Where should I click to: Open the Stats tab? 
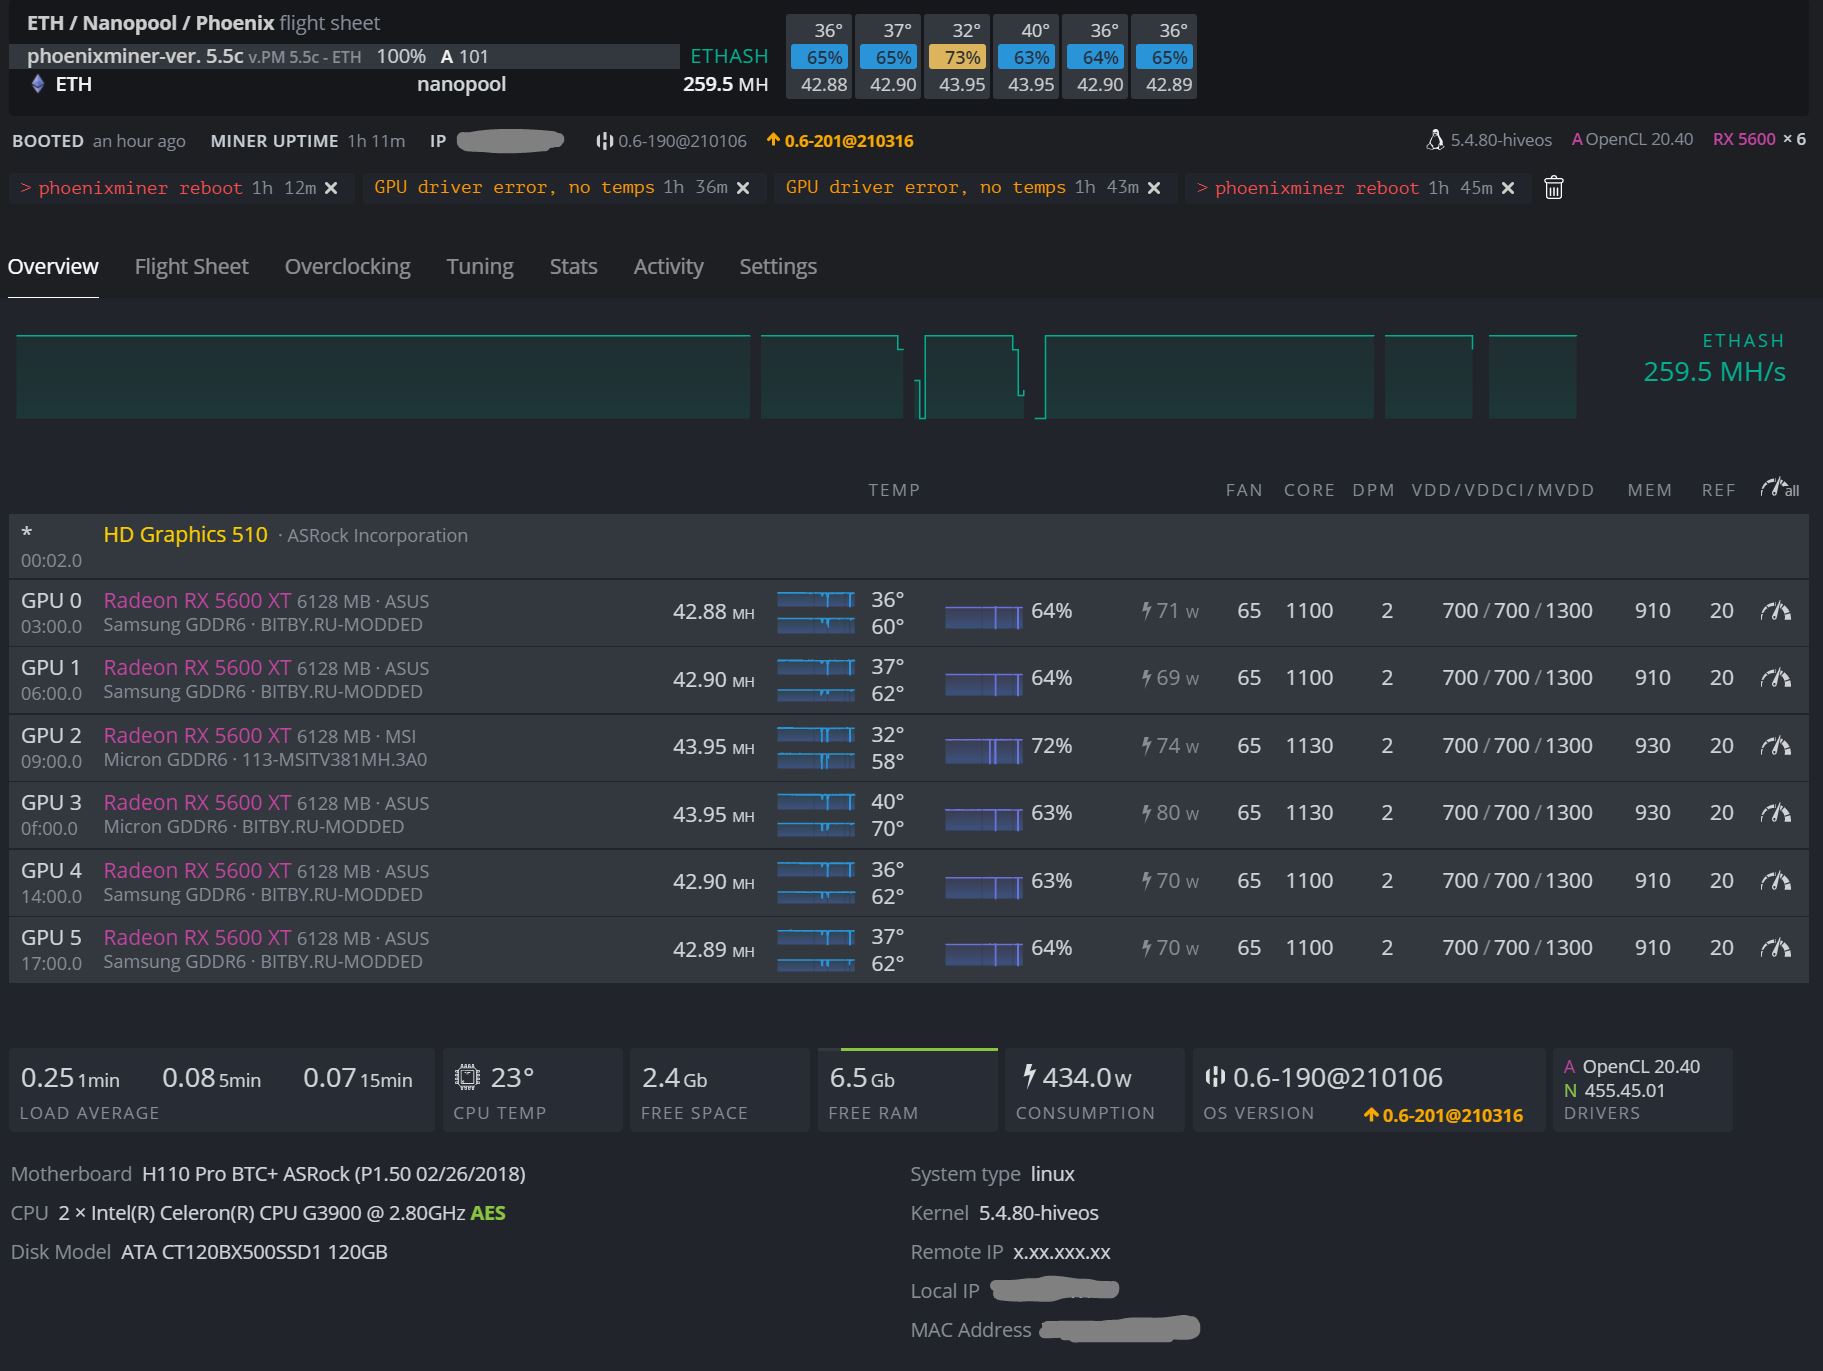(573, 267)
